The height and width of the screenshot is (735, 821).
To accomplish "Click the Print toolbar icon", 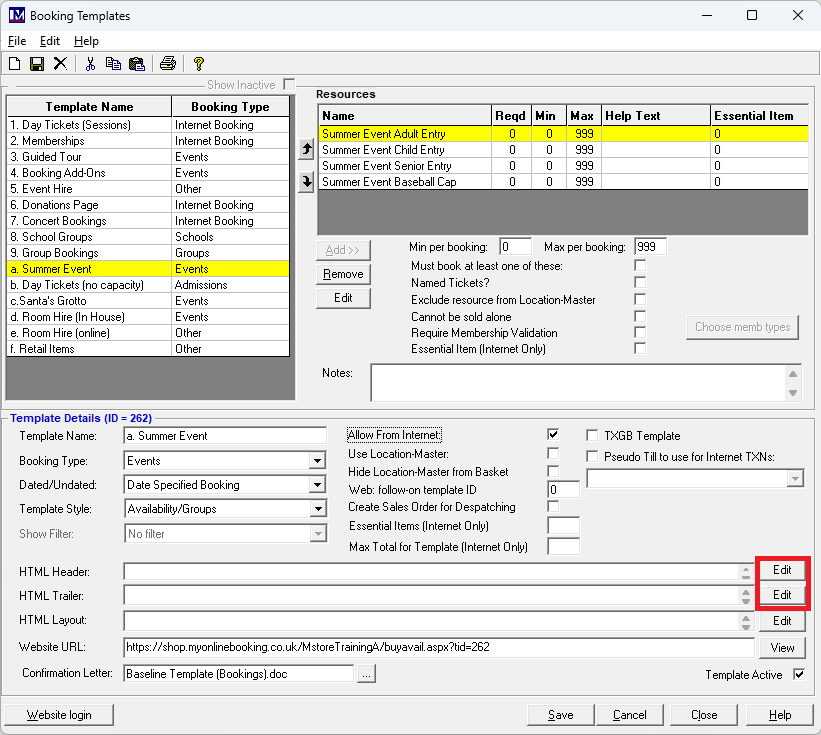I will [168, 64].
